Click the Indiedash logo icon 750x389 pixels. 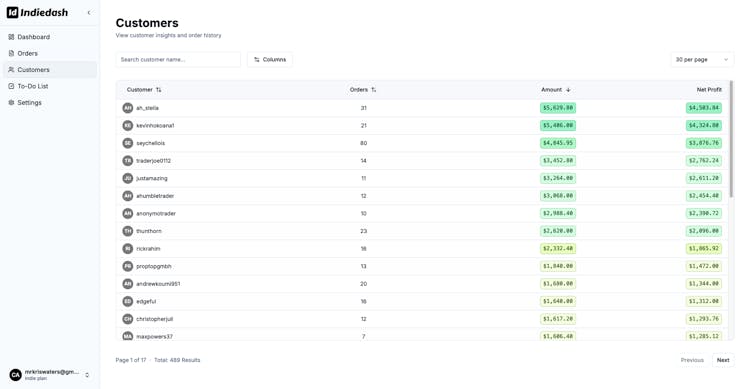tap(12, 12)
